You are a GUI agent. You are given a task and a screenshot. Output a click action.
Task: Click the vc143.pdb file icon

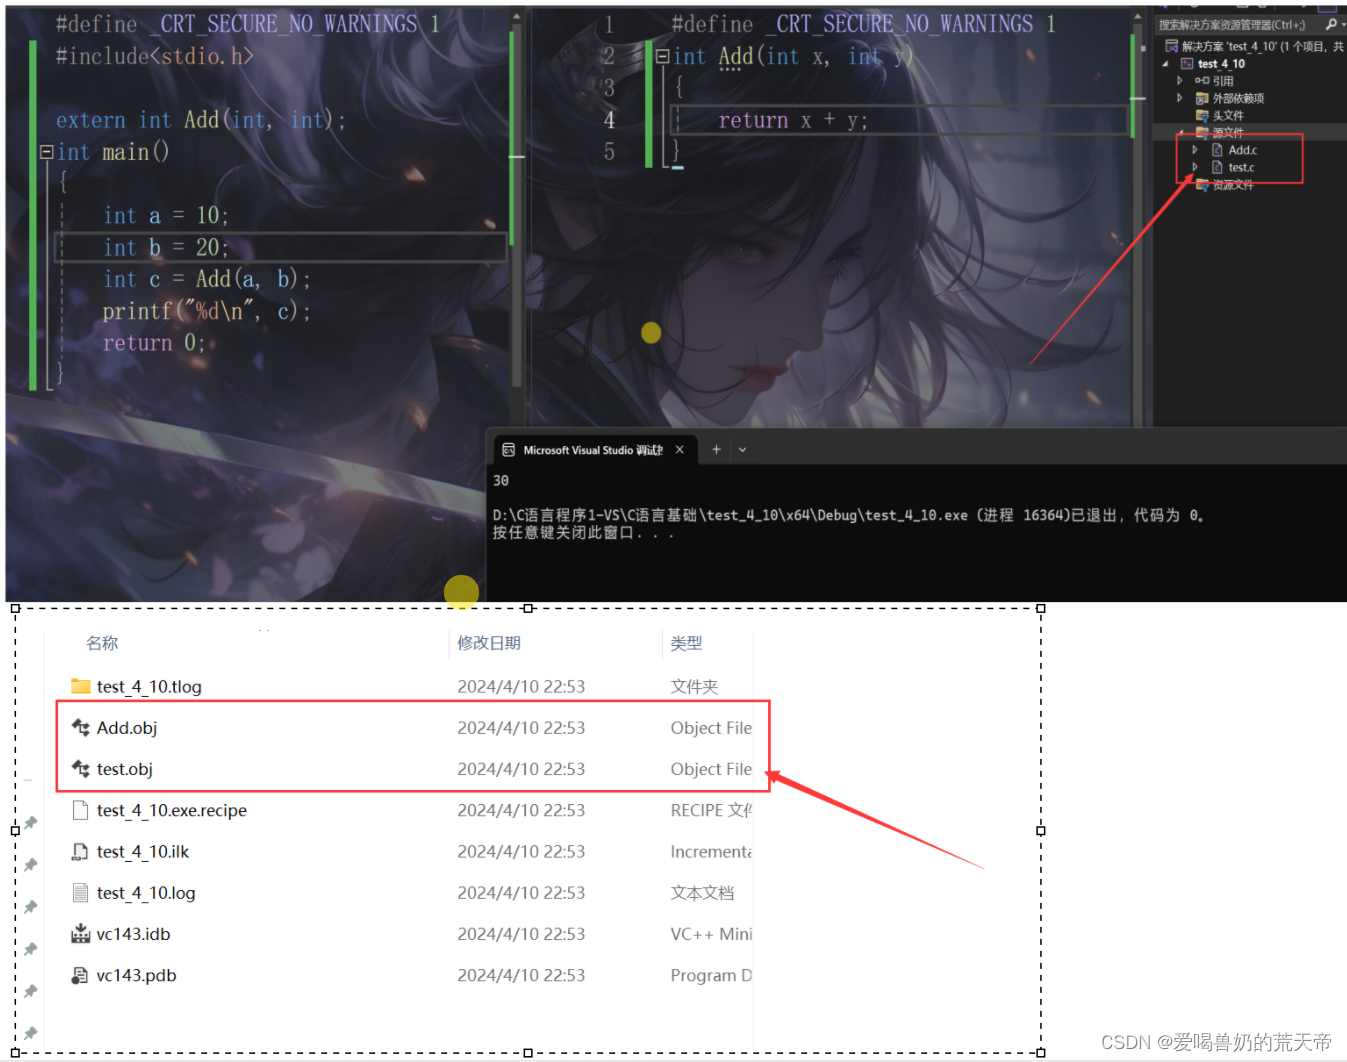coord(81,975)
